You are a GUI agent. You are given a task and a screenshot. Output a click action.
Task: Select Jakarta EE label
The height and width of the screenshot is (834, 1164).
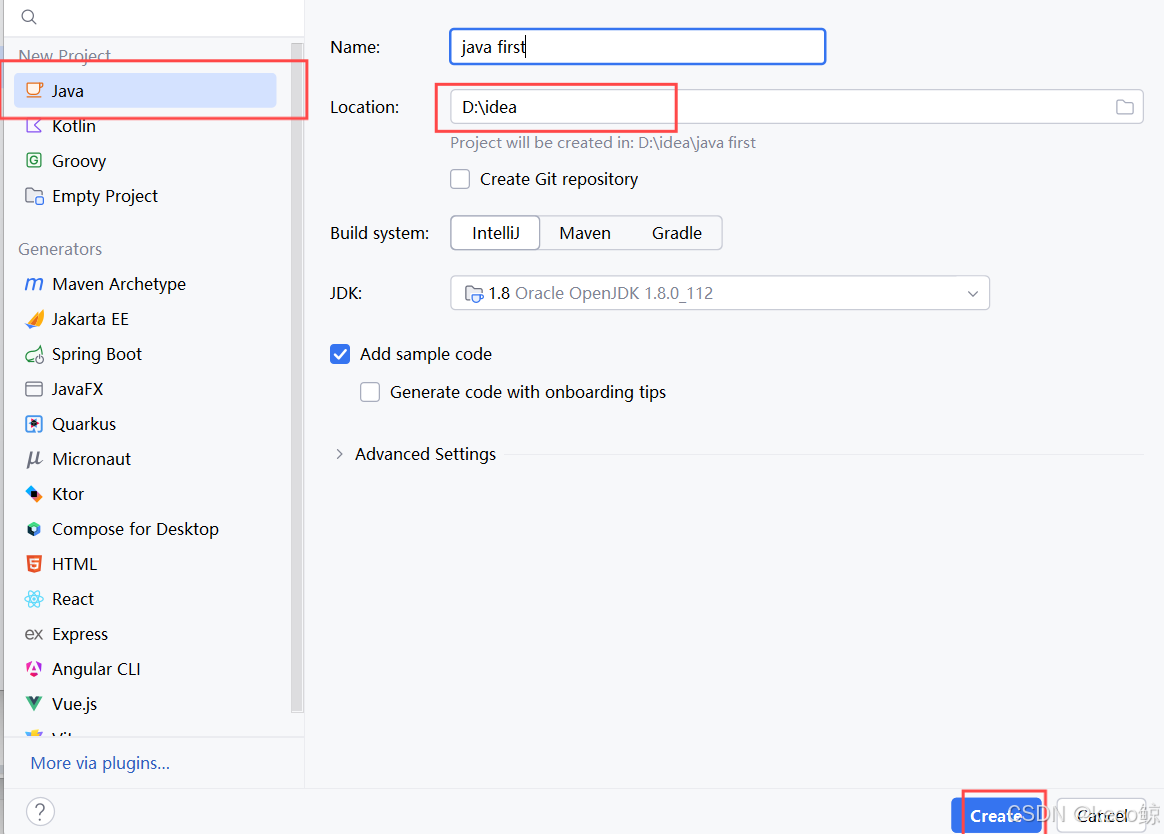pos(90,319)
